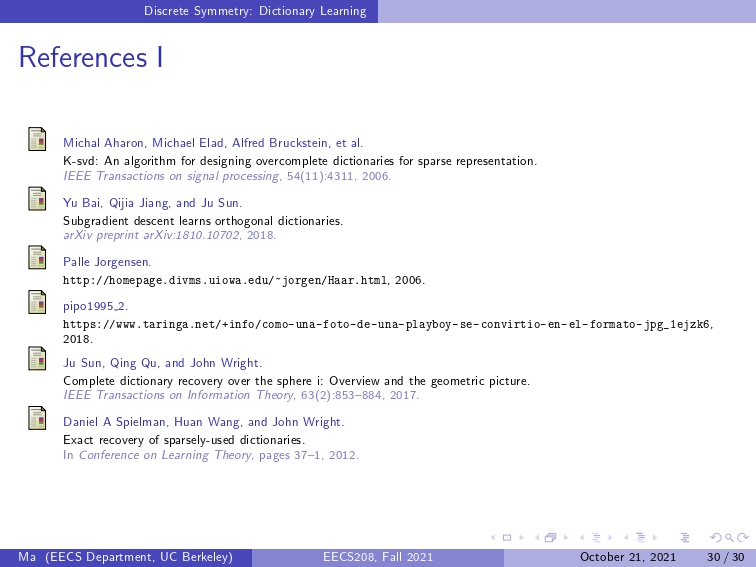Click document icon beside pipo1995_2 reference
Viewport: 756px width, 567px height.
click(x=37, y=302)
